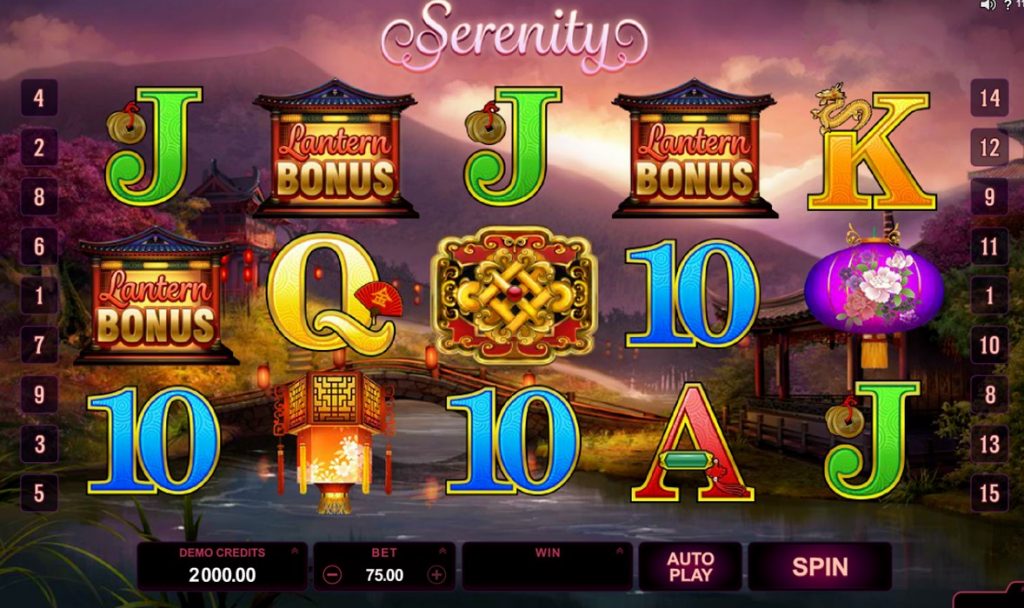The image size is (1024, 608).
Task: Open the Auto Play options
Action: (x=690, y=566)
